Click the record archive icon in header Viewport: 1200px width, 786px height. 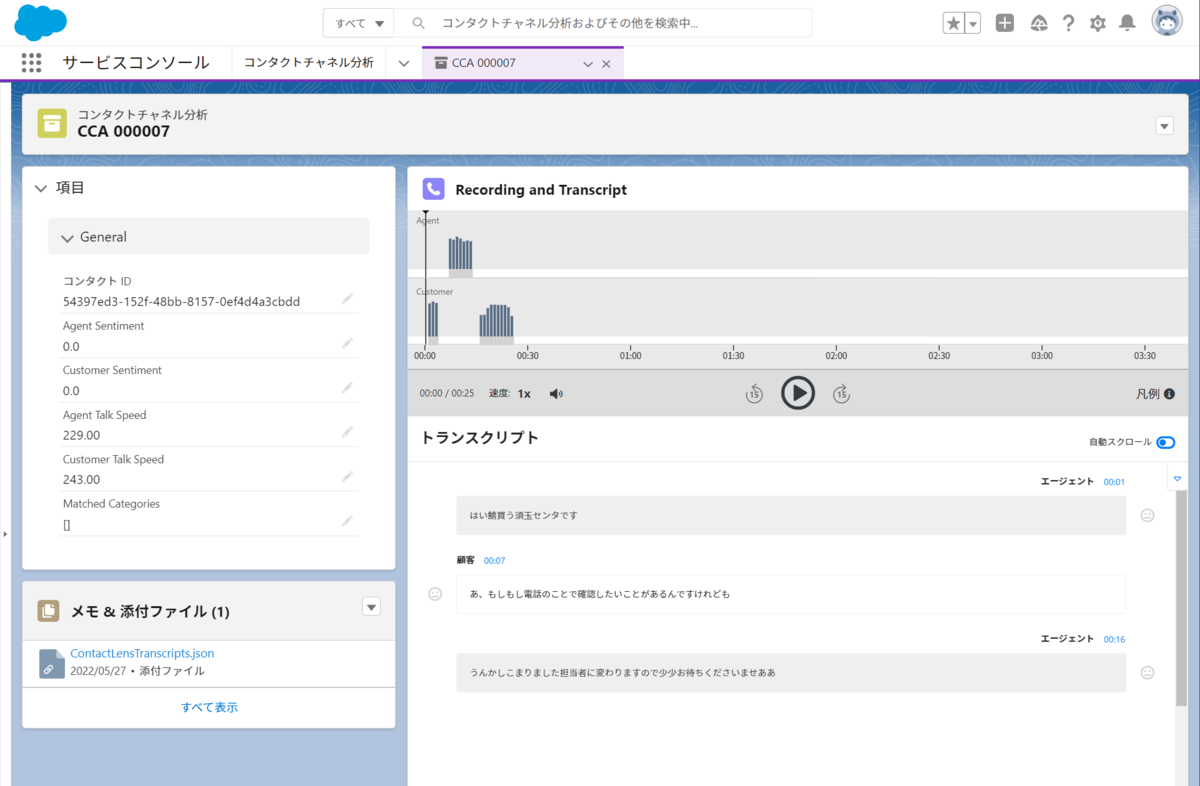(x=52, y=123)
